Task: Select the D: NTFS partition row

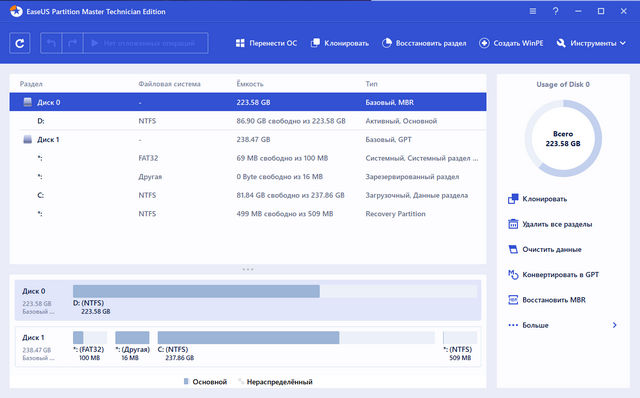Action: point(248,121)
